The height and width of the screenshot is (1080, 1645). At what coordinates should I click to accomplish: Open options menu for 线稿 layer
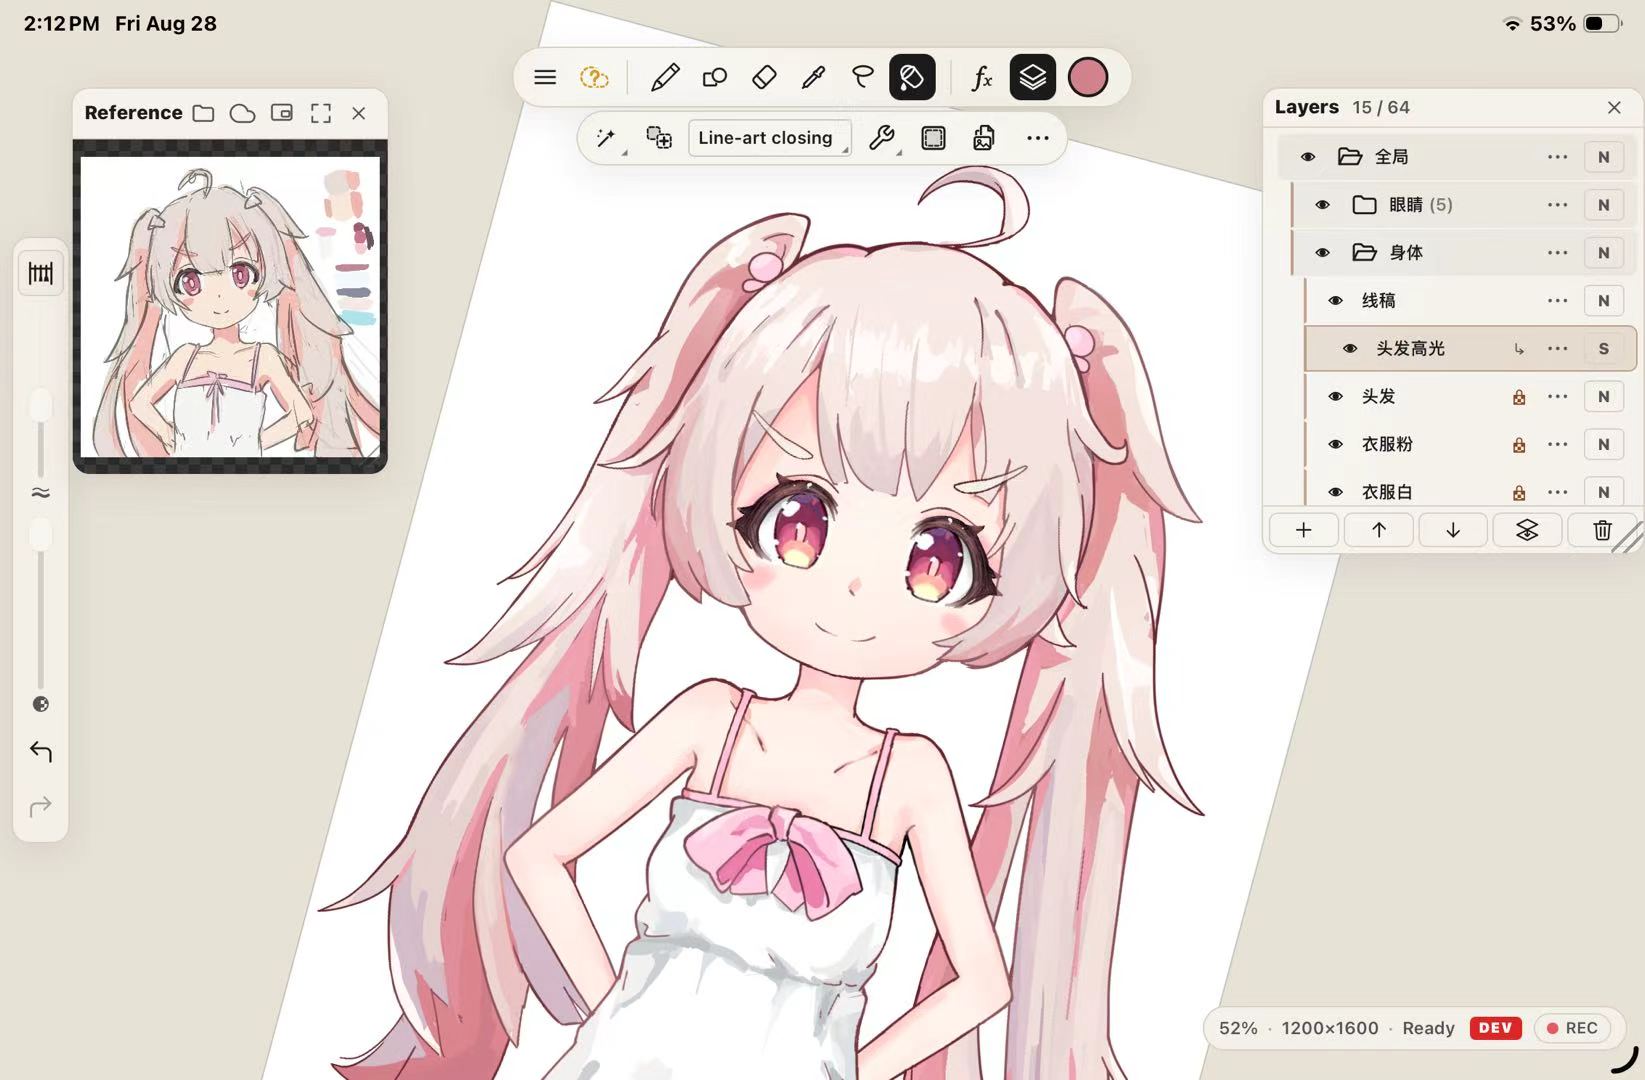tap(1557, 301)
